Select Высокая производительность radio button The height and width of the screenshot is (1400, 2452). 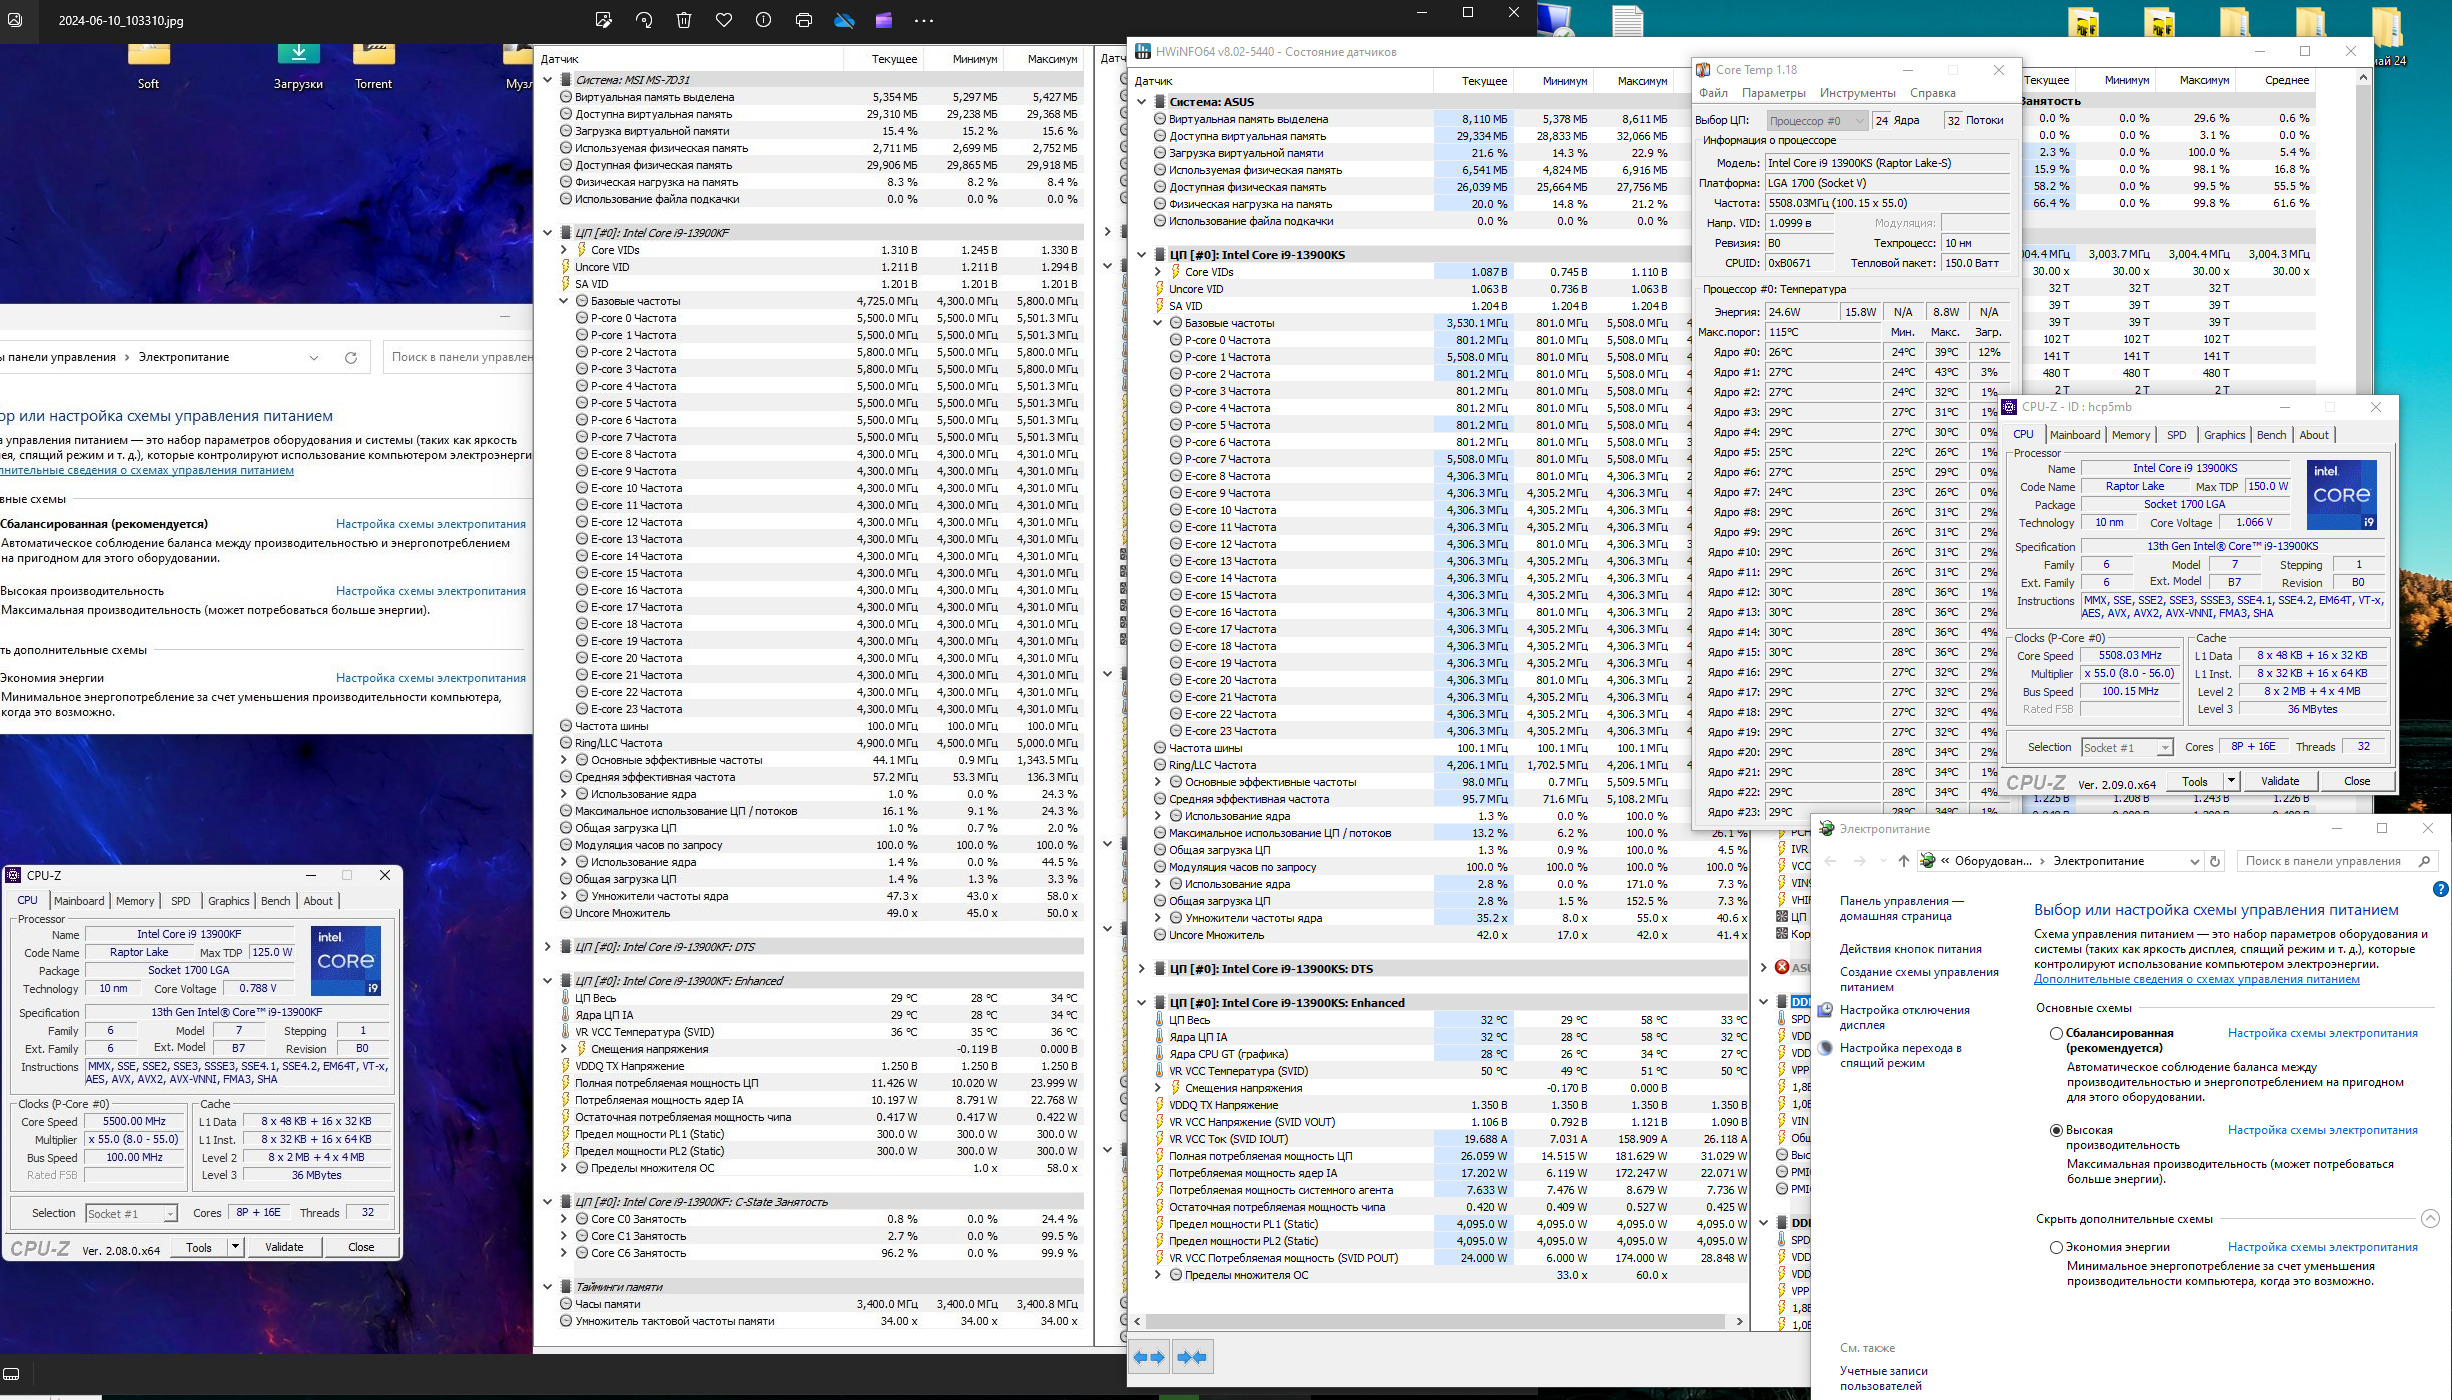[x=2057, y=1130]
